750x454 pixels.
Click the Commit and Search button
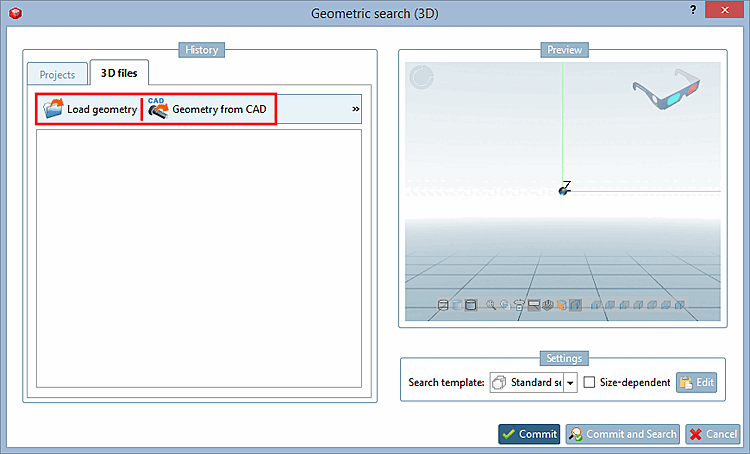623,434
